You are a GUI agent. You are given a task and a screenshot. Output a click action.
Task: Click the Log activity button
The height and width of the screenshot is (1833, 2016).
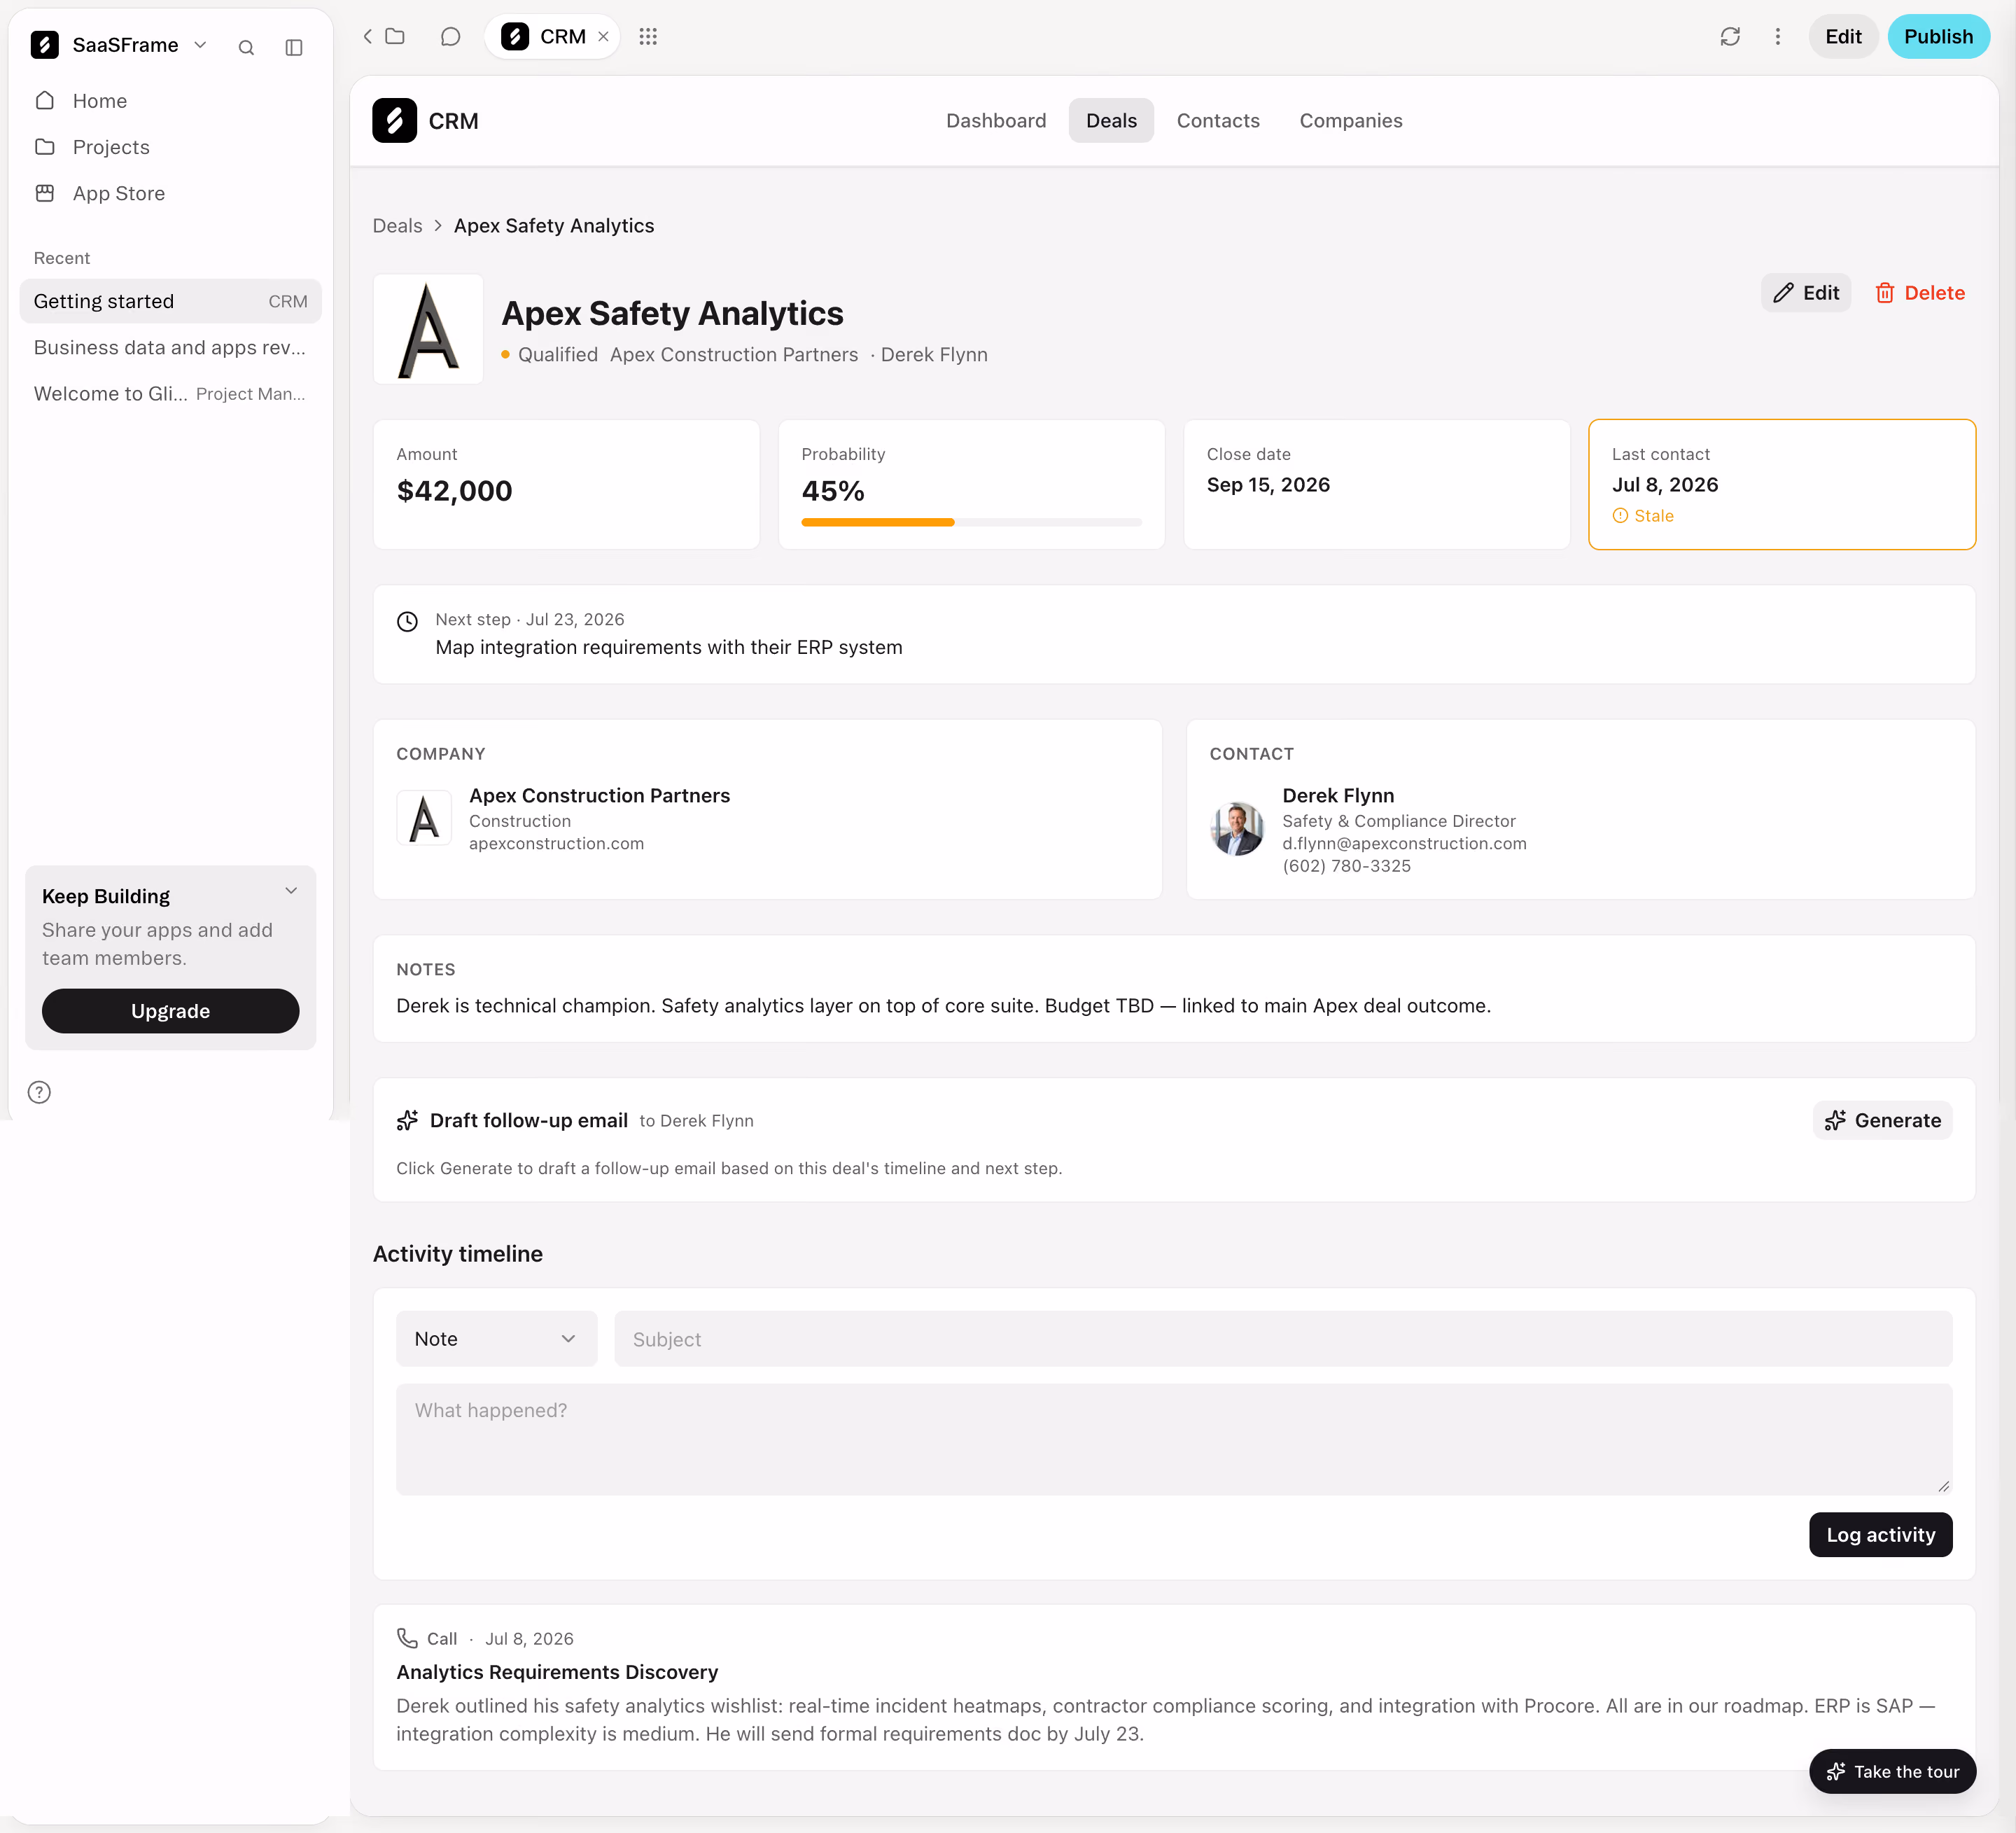pos(1880,1535)
